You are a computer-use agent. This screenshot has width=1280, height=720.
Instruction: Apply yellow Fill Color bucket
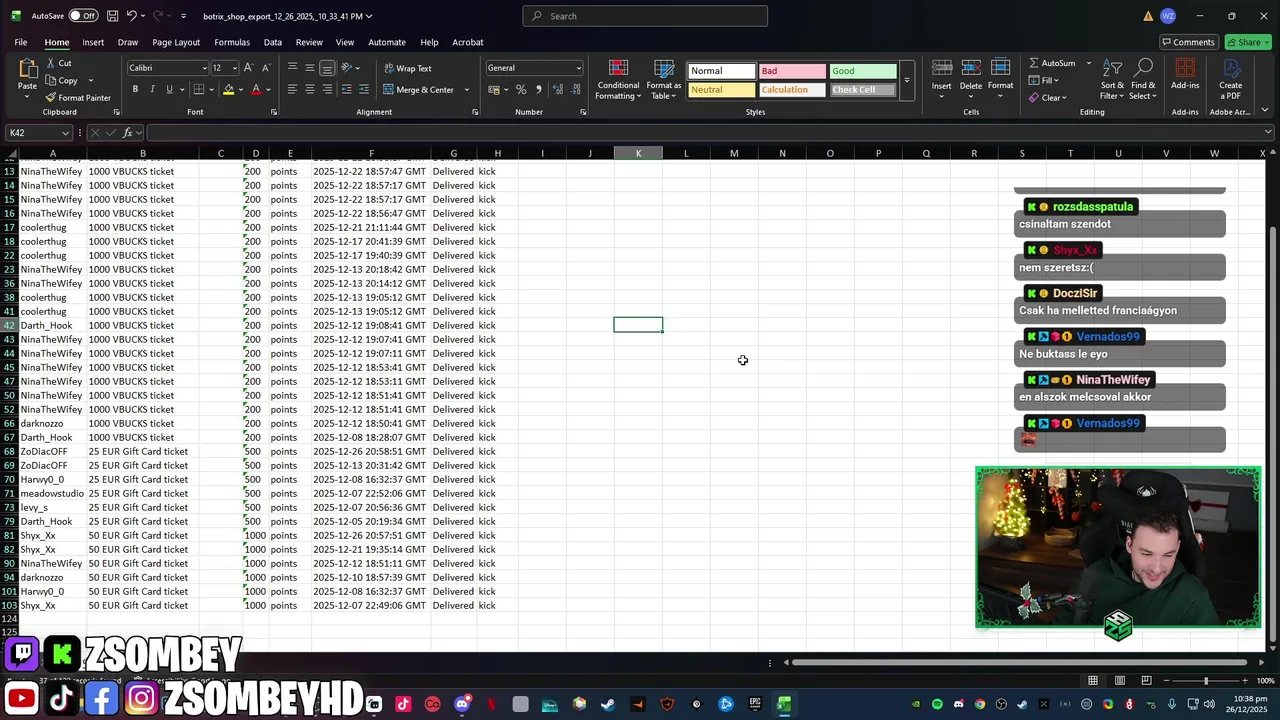click(x=228, y=90)
